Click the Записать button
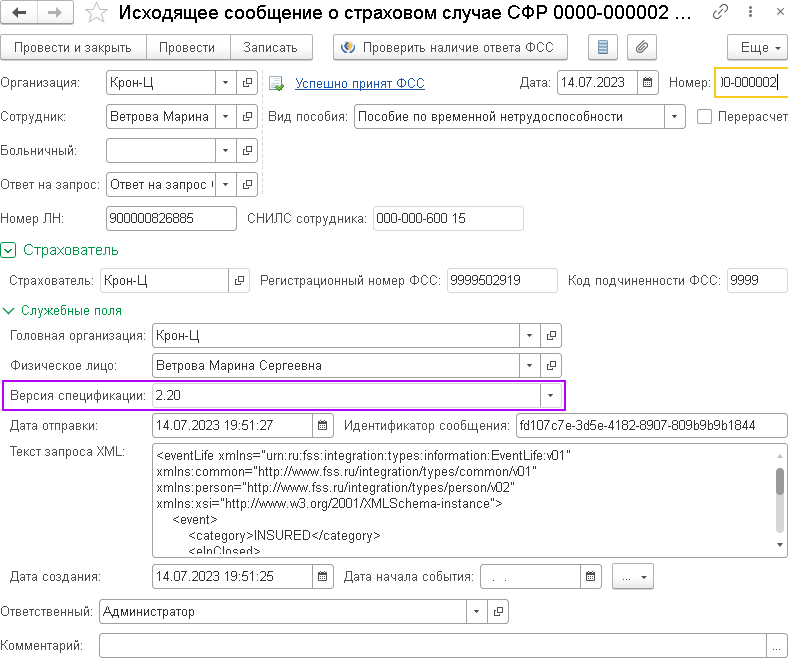Screen dimensions: 788x658 tap(270, 47)
